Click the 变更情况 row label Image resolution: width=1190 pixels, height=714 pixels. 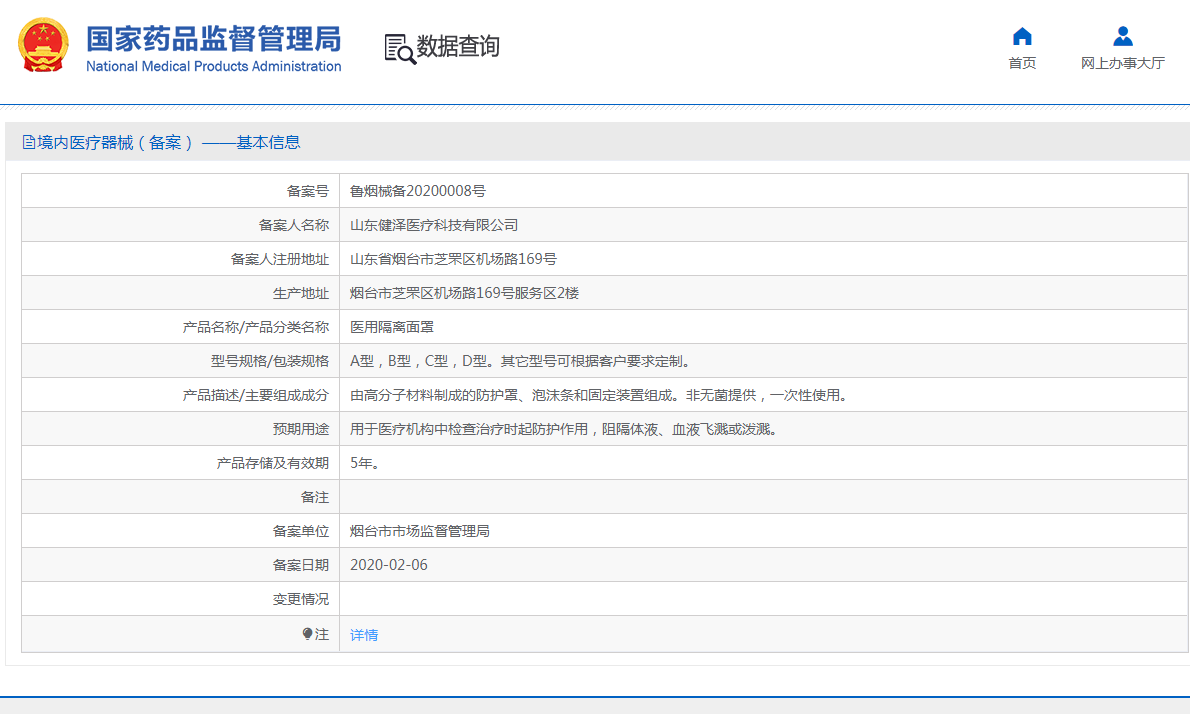point(301,599)
